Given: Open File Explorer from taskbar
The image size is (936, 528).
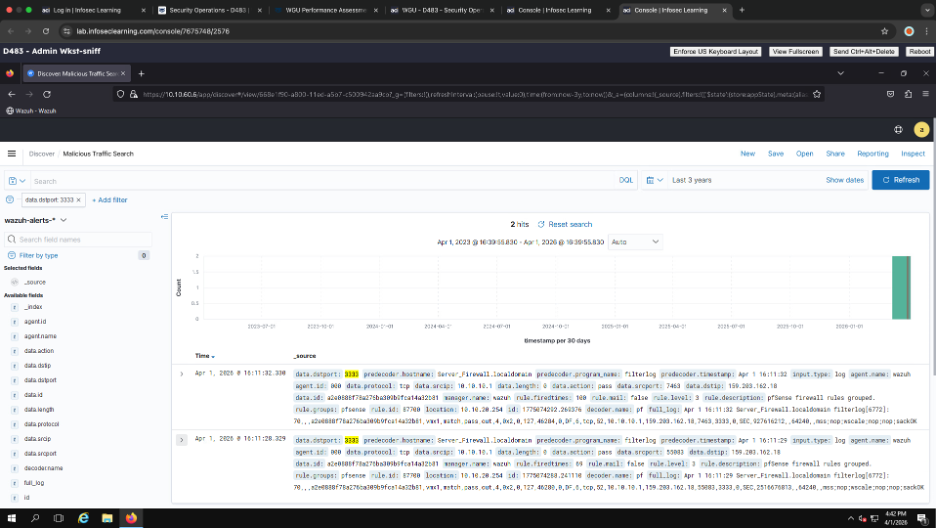Looking at the screenshot, I should click(x=107, y=518).
